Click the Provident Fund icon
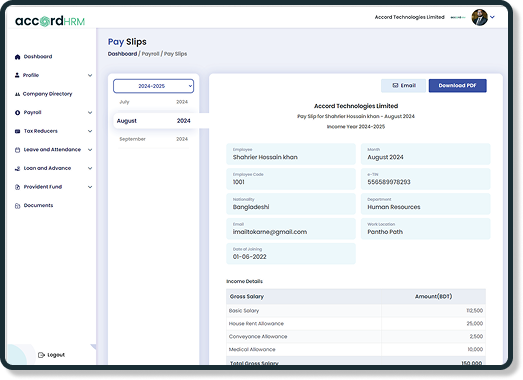Viewport: 523px width, 380px height. [17, 187]
